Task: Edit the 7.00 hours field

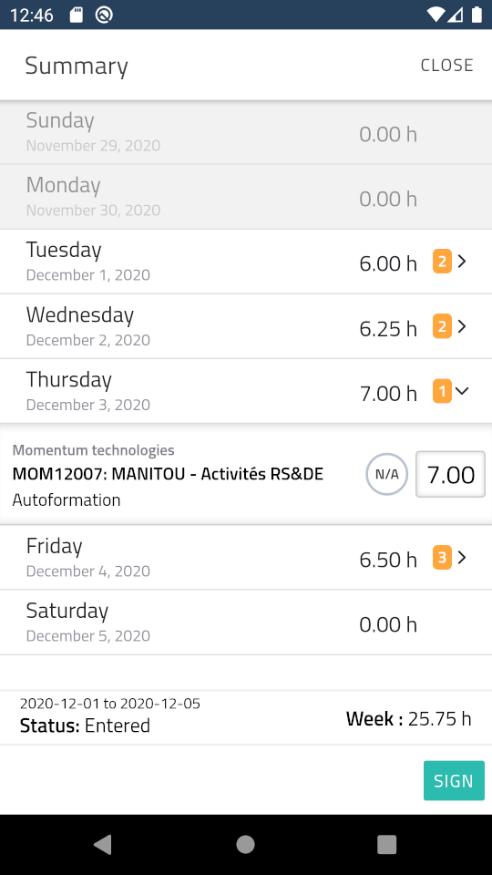Action: point(450,474)
